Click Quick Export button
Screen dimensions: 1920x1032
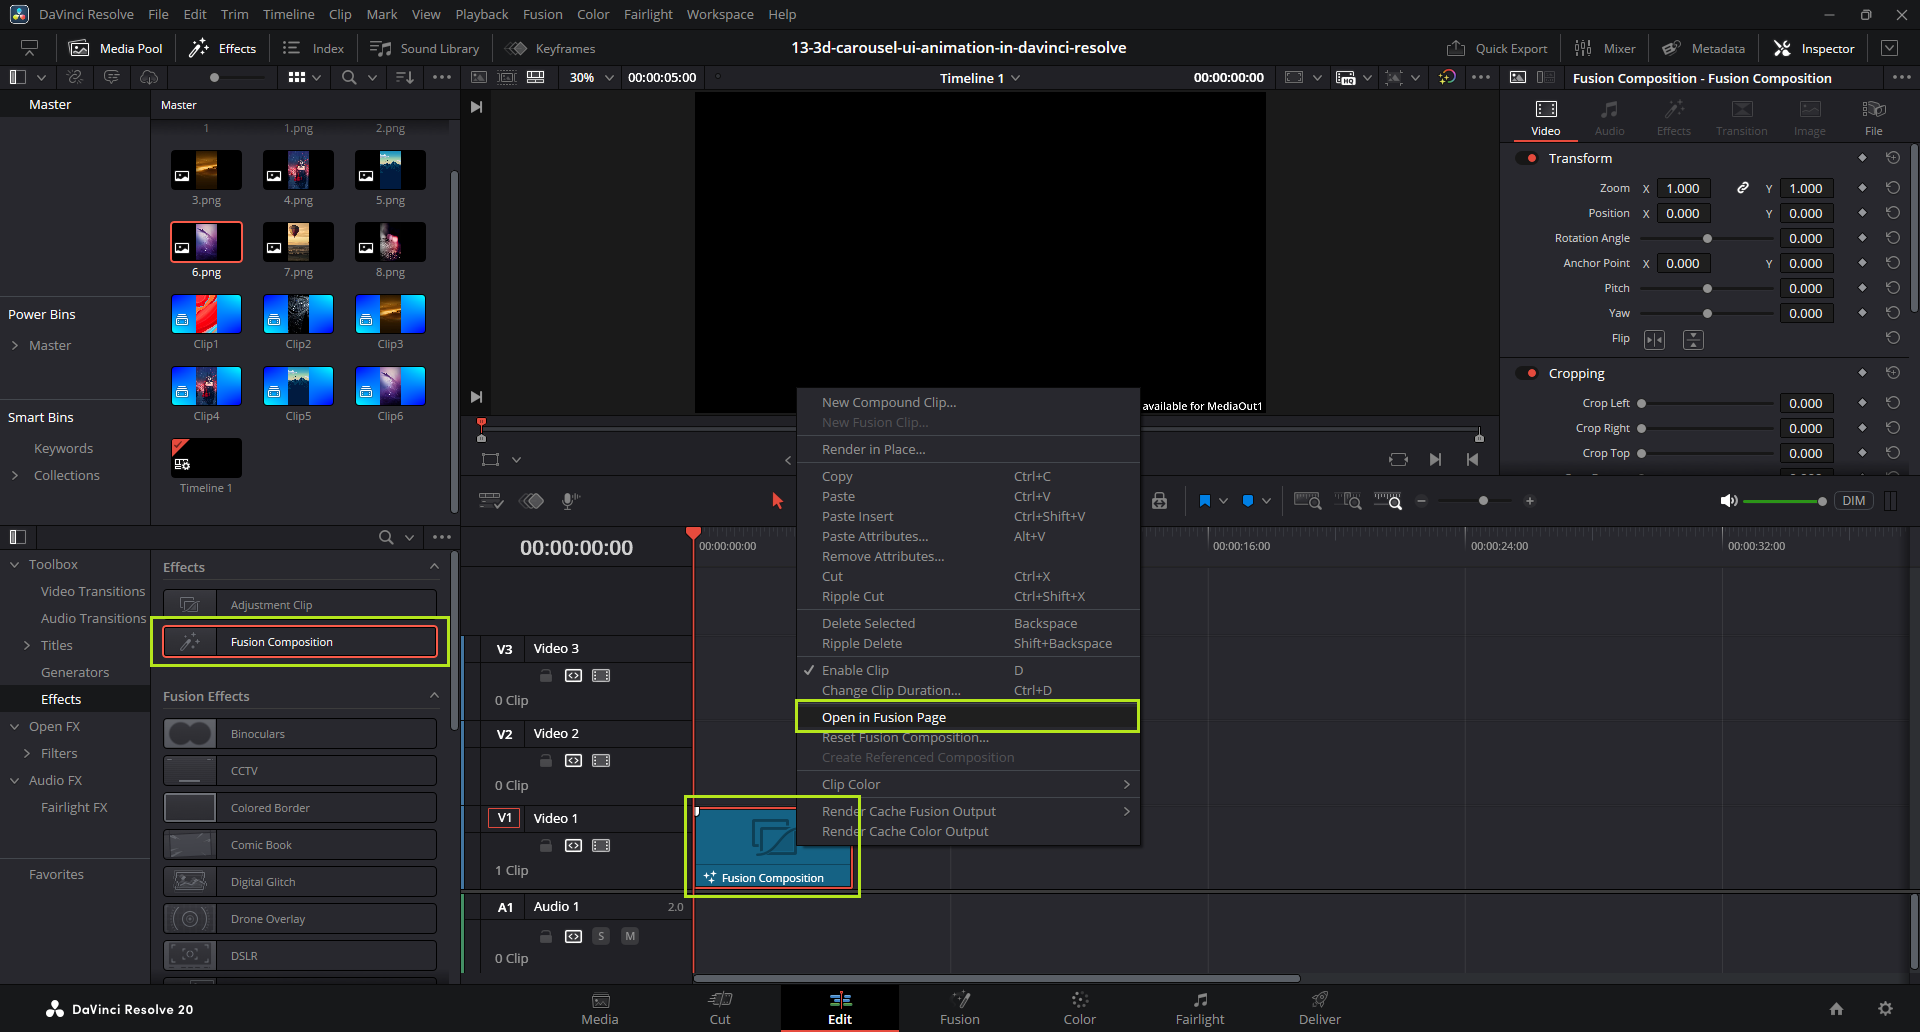coord(1497,48)
